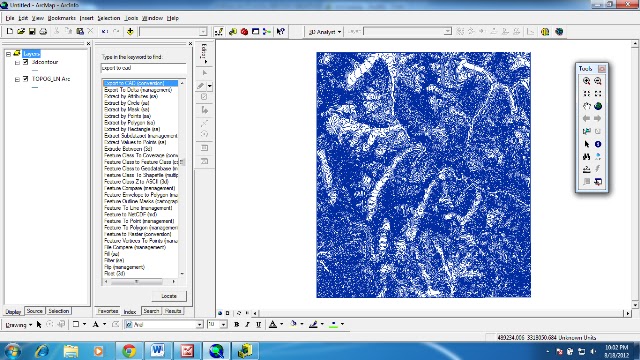Screen dimensions: 640x360
Task: Click the Print toolbar icon
Action: coord(43,31)
